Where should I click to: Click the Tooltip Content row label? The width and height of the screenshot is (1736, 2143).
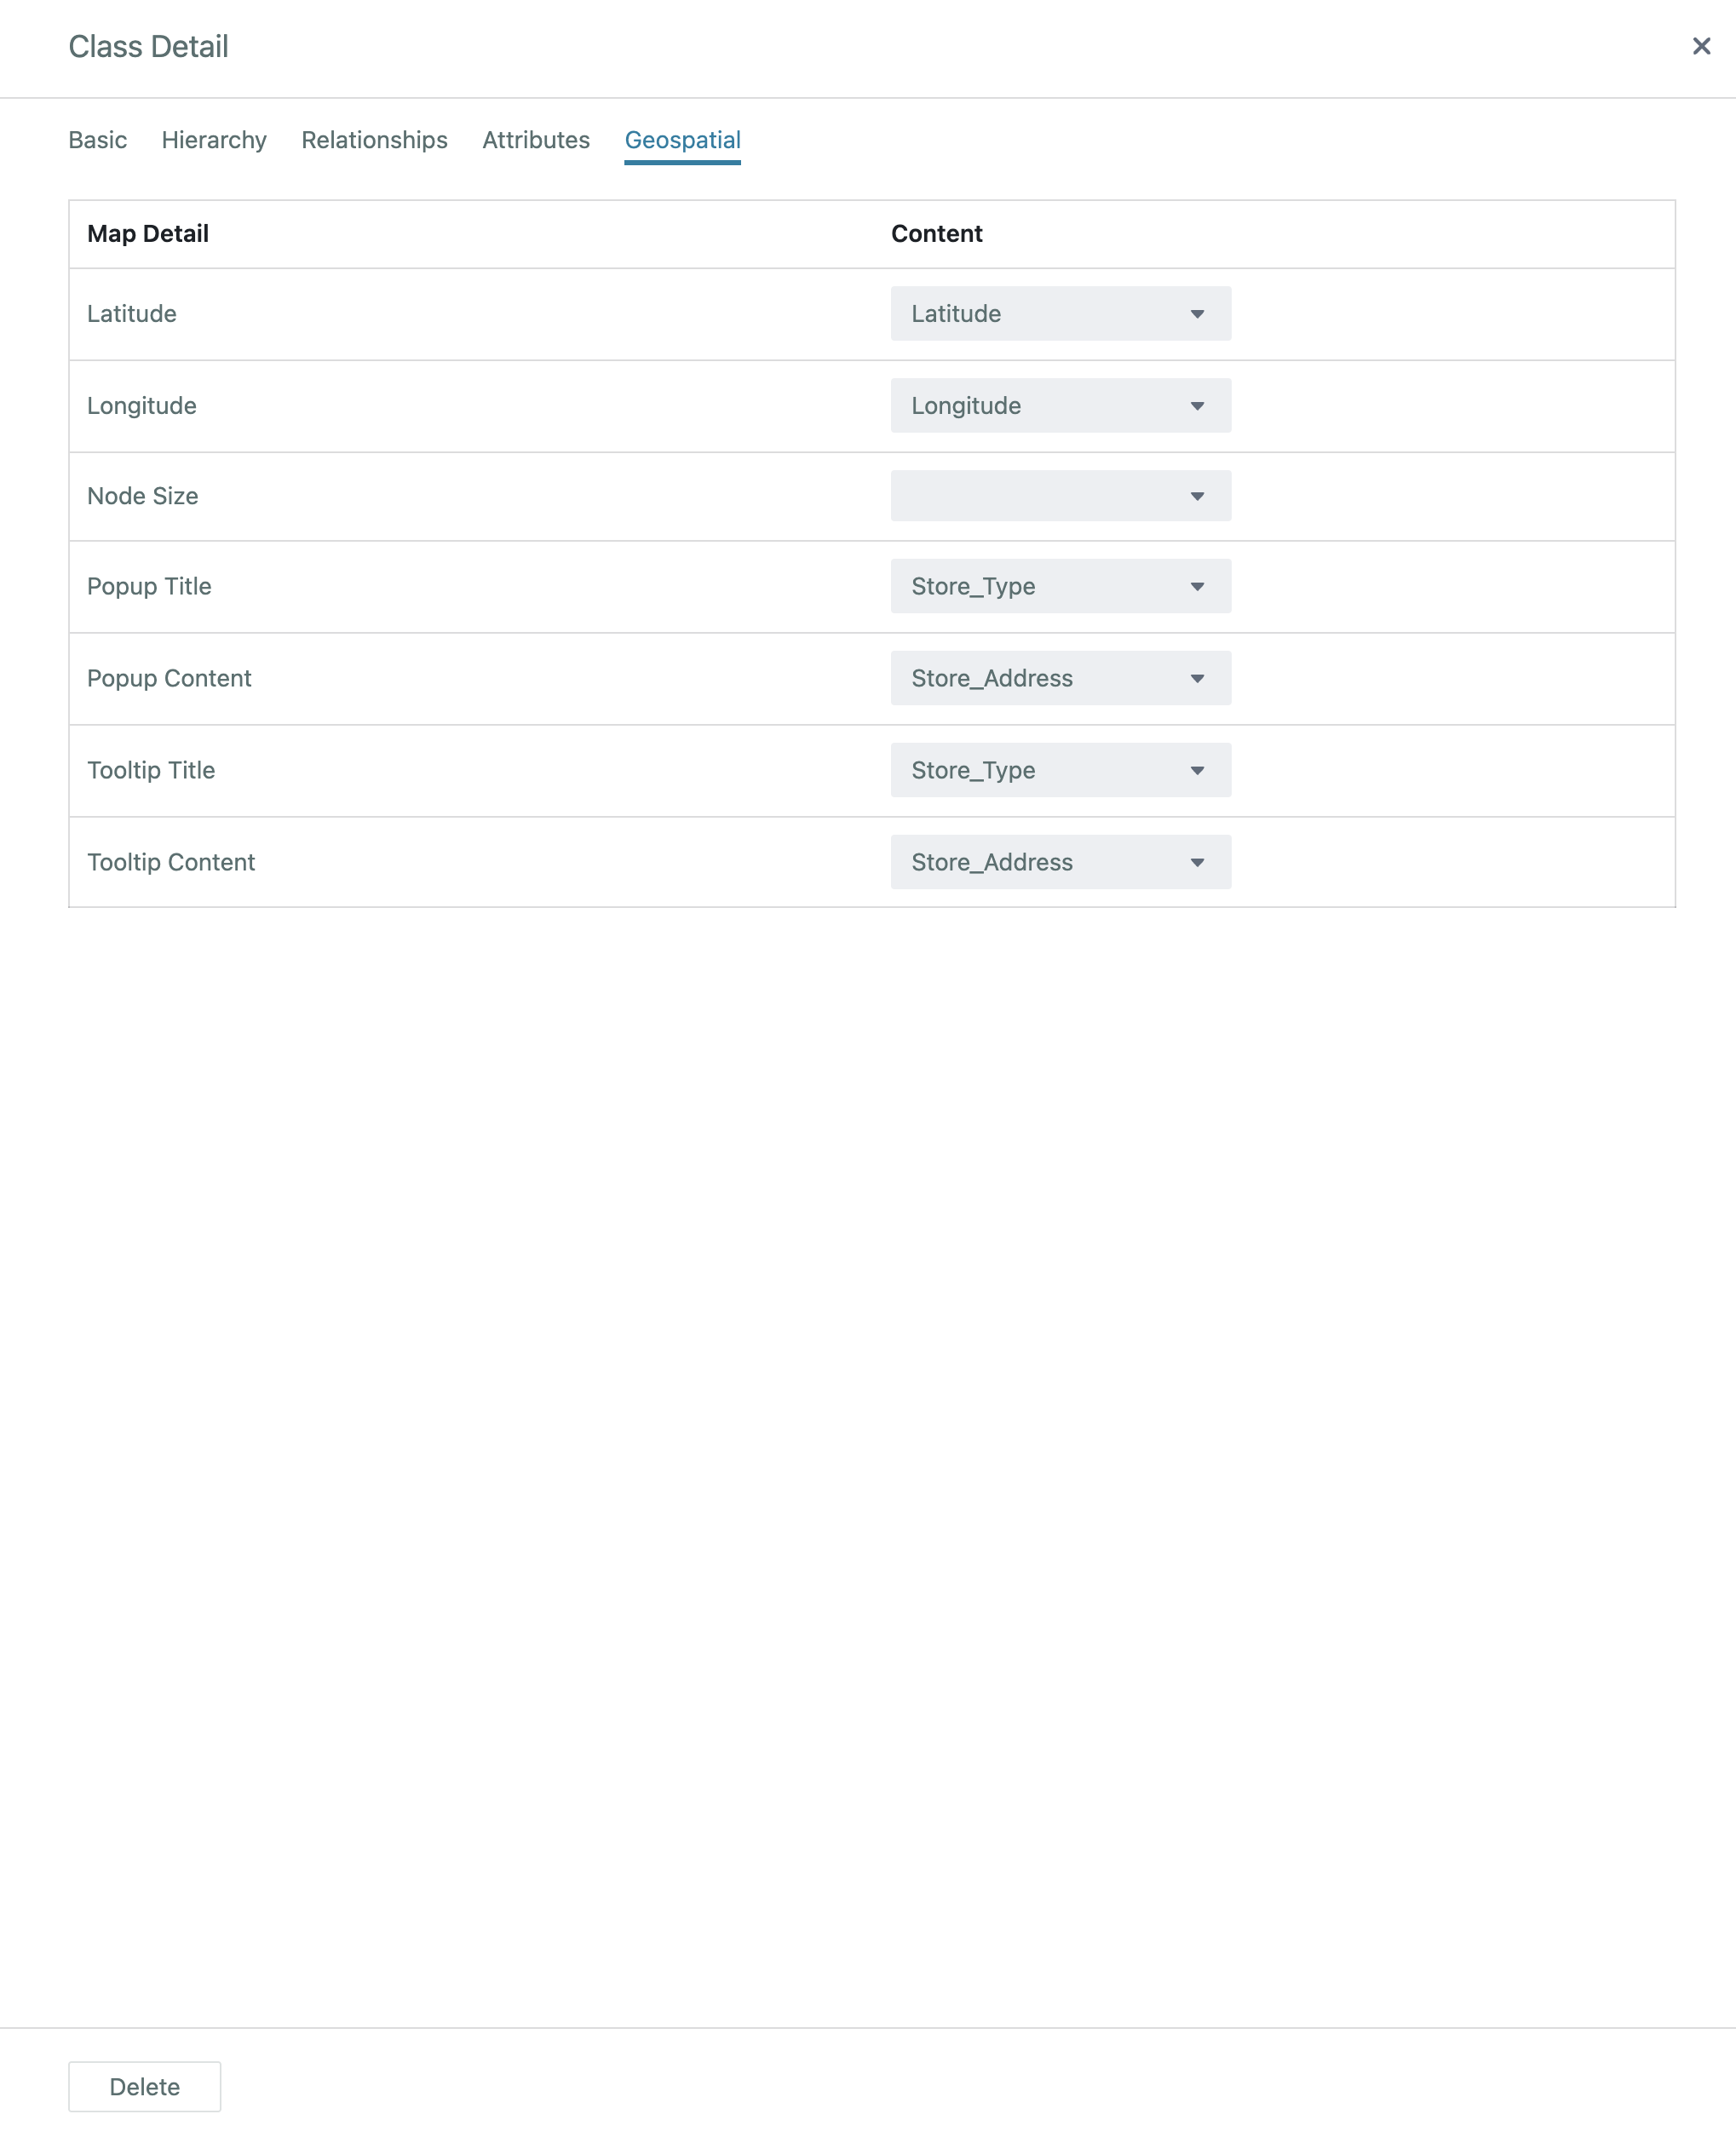click(171, 862)
